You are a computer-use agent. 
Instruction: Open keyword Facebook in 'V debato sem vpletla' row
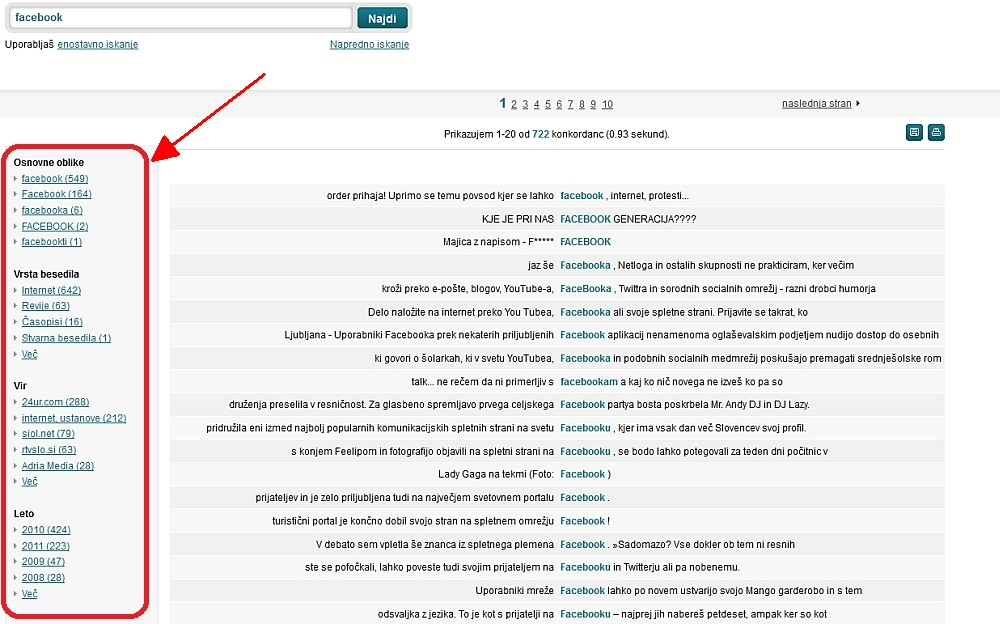[x=582, y=544]
